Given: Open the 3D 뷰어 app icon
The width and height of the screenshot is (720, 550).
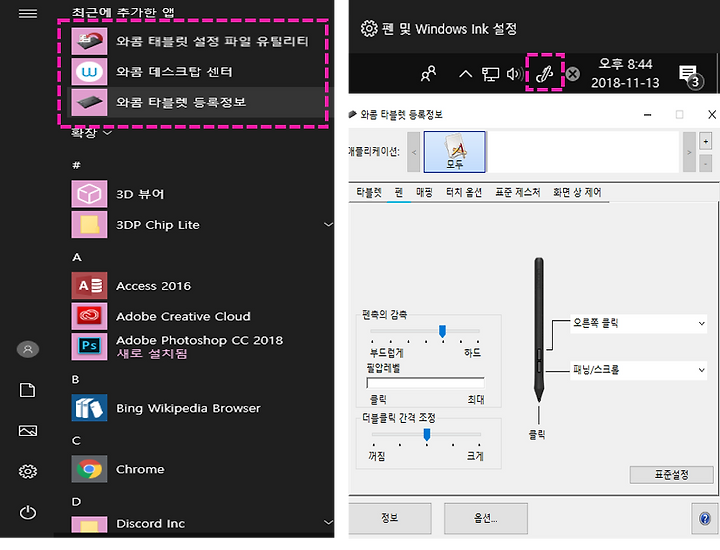Looking at the screenshot, I should pyautogui.click(x=89, y=194).
